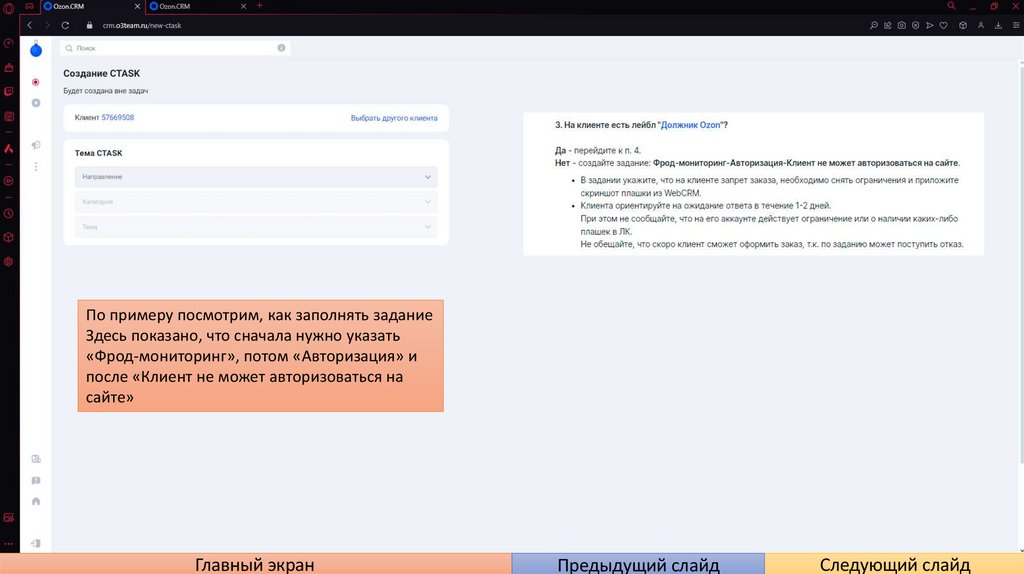
Task: Open the player icon in Opera sidebar
Action: pos(8,181)
